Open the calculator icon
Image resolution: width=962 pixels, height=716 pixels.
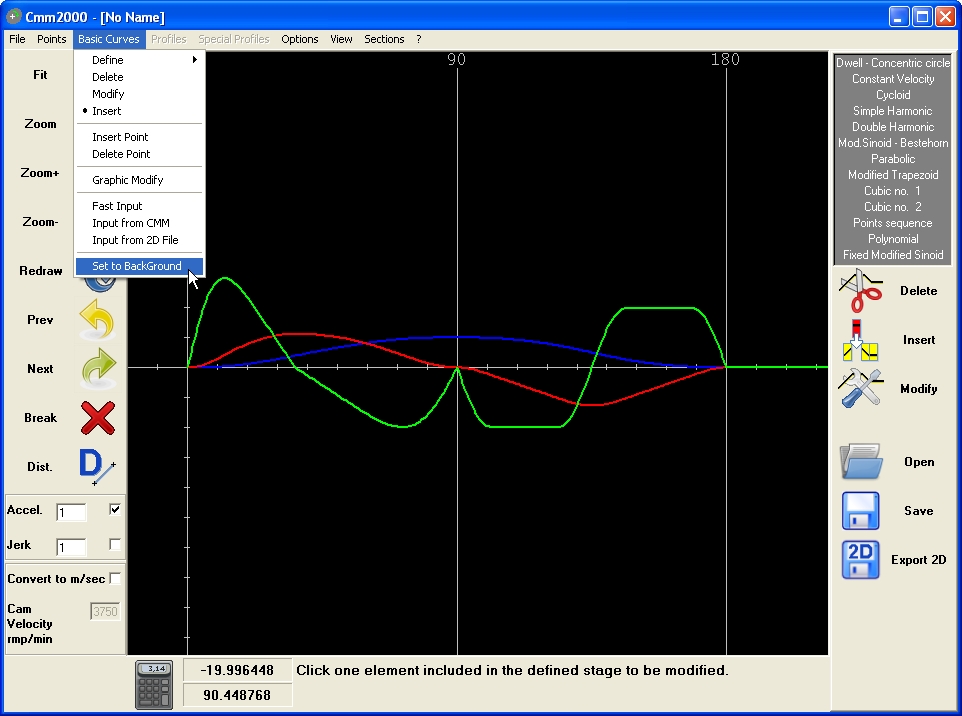(x=154, y=685)
